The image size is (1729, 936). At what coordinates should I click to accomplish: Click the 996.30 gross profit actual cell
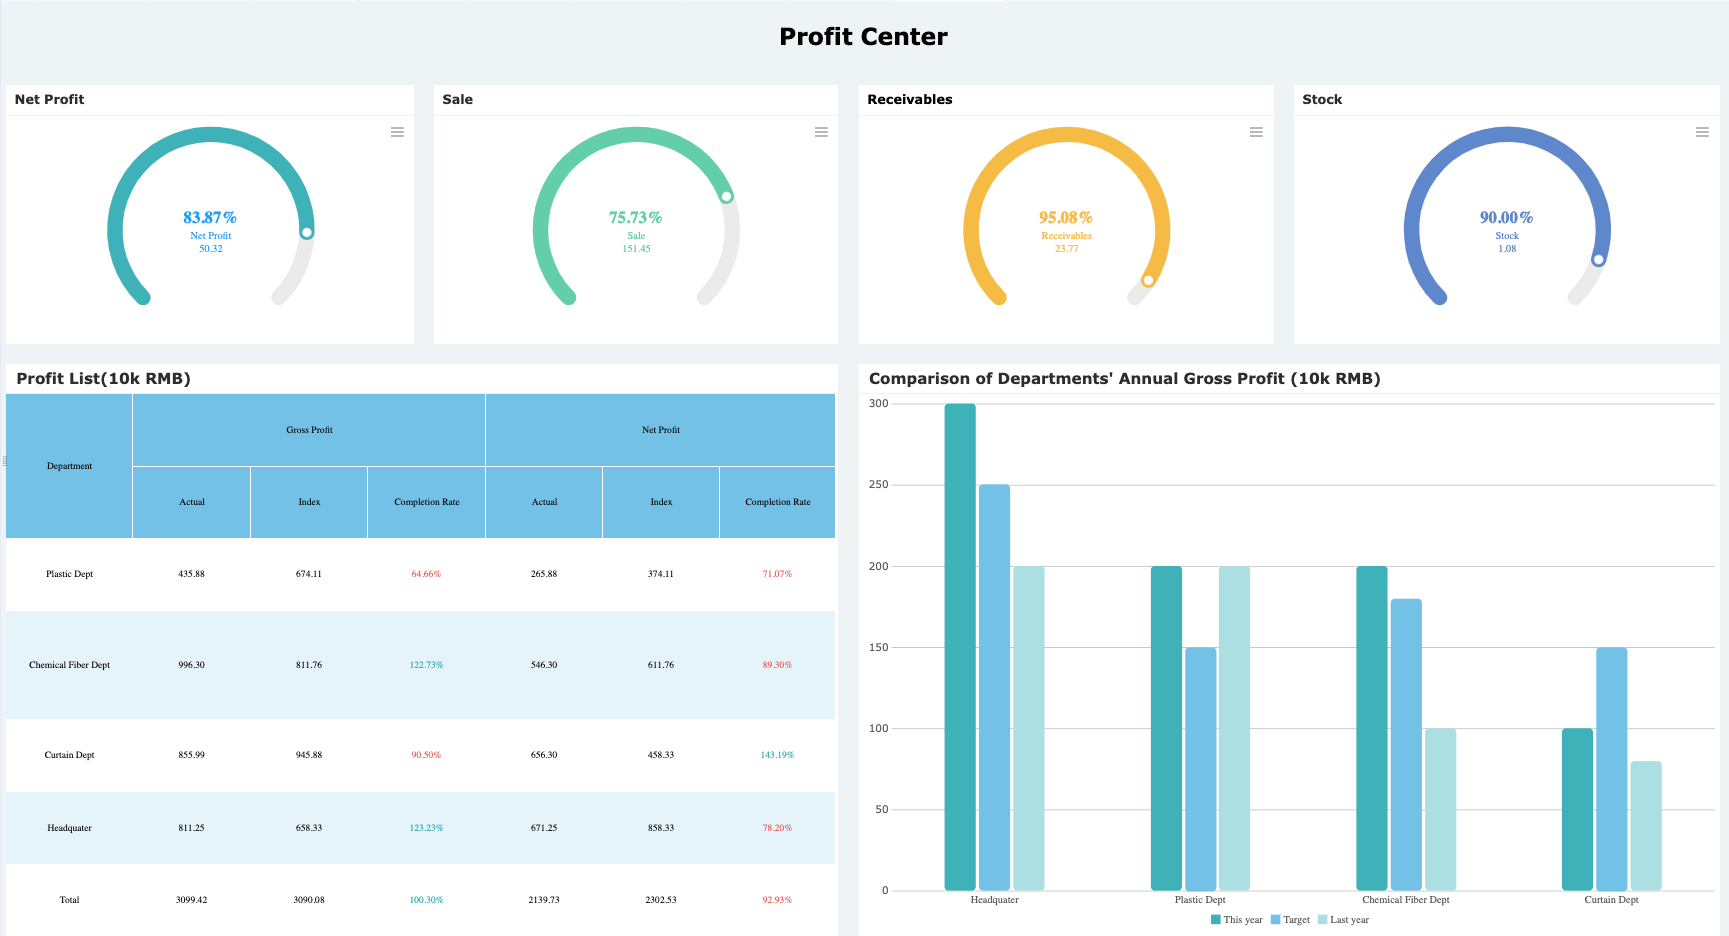pos(191,665)
